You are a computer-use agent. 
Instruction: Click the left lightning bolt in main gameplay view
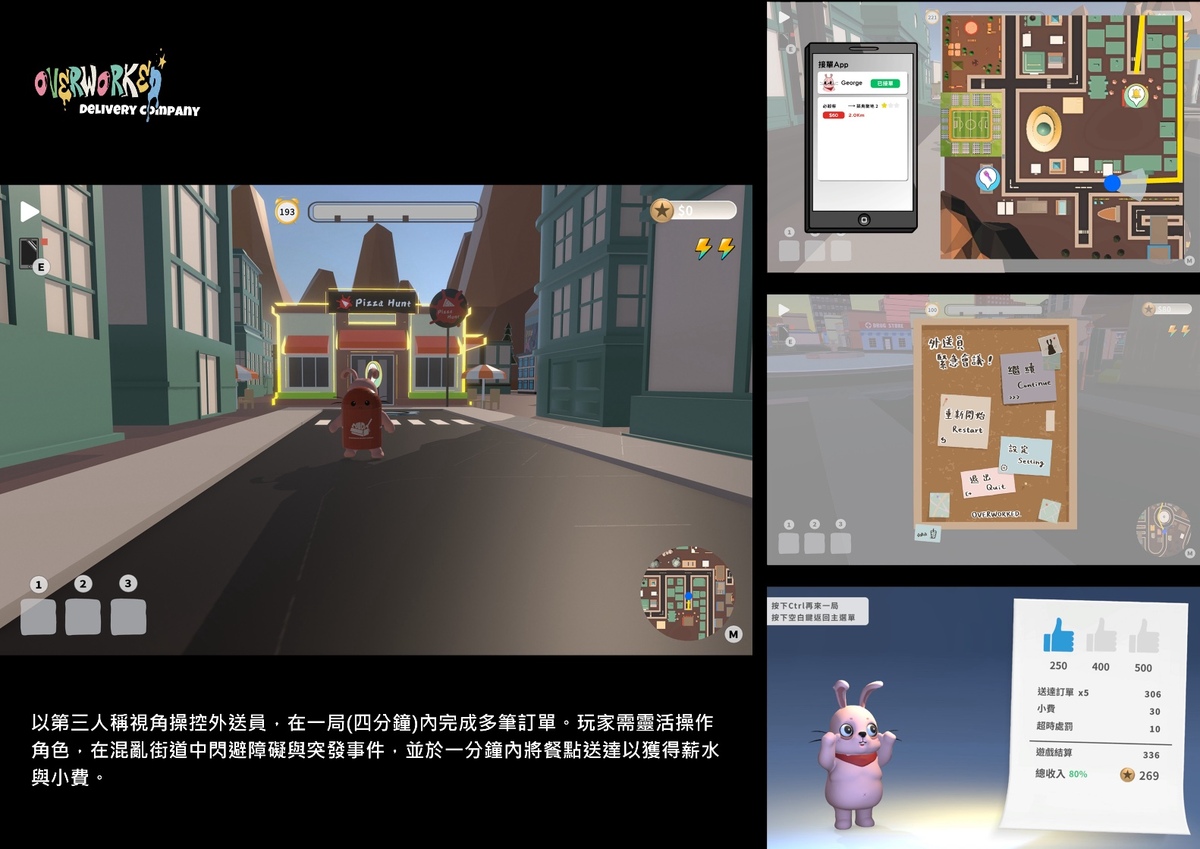(704, 248)
